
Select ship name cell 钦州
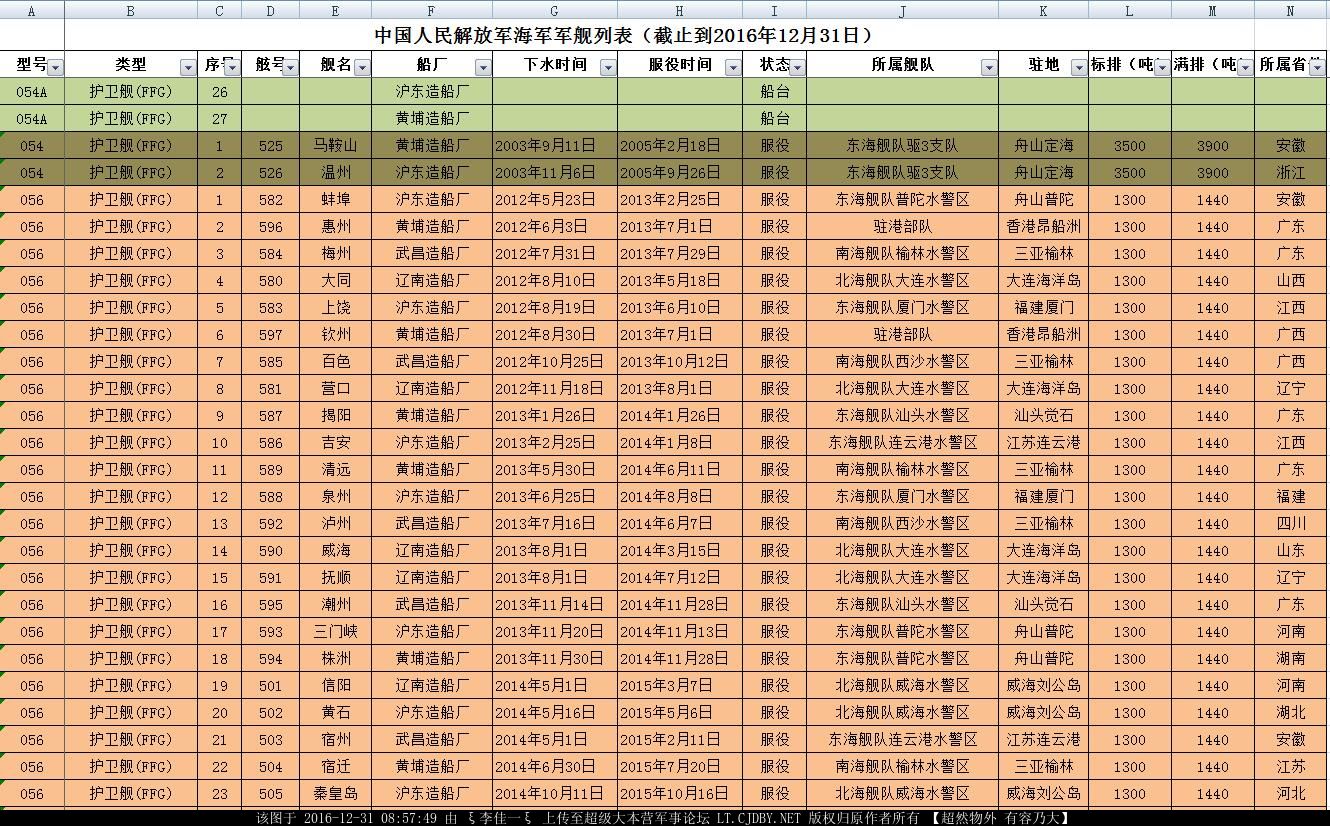[x=336, y=334]
